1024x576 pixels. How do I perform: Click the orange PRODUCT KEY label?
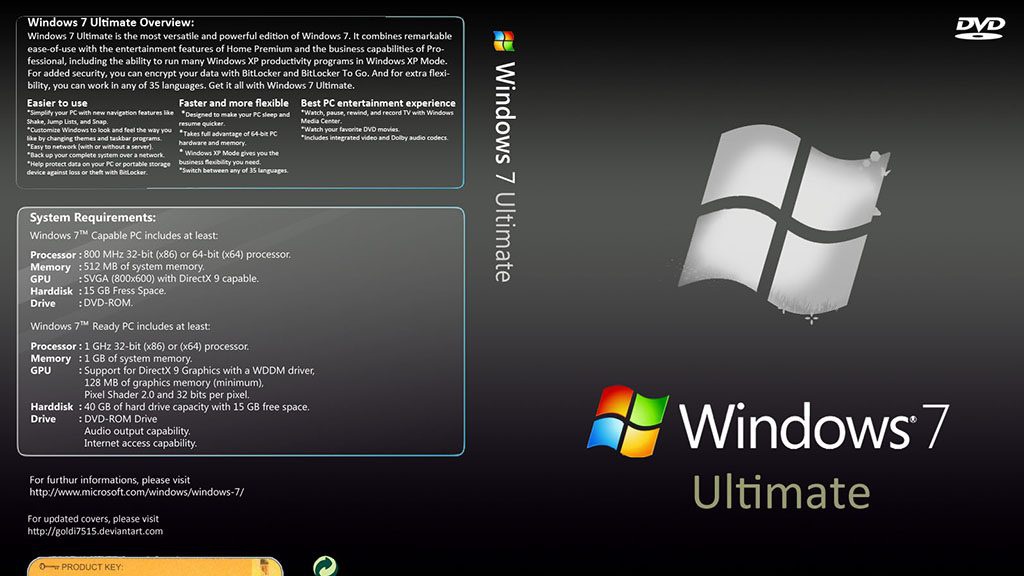pos(155,567)
